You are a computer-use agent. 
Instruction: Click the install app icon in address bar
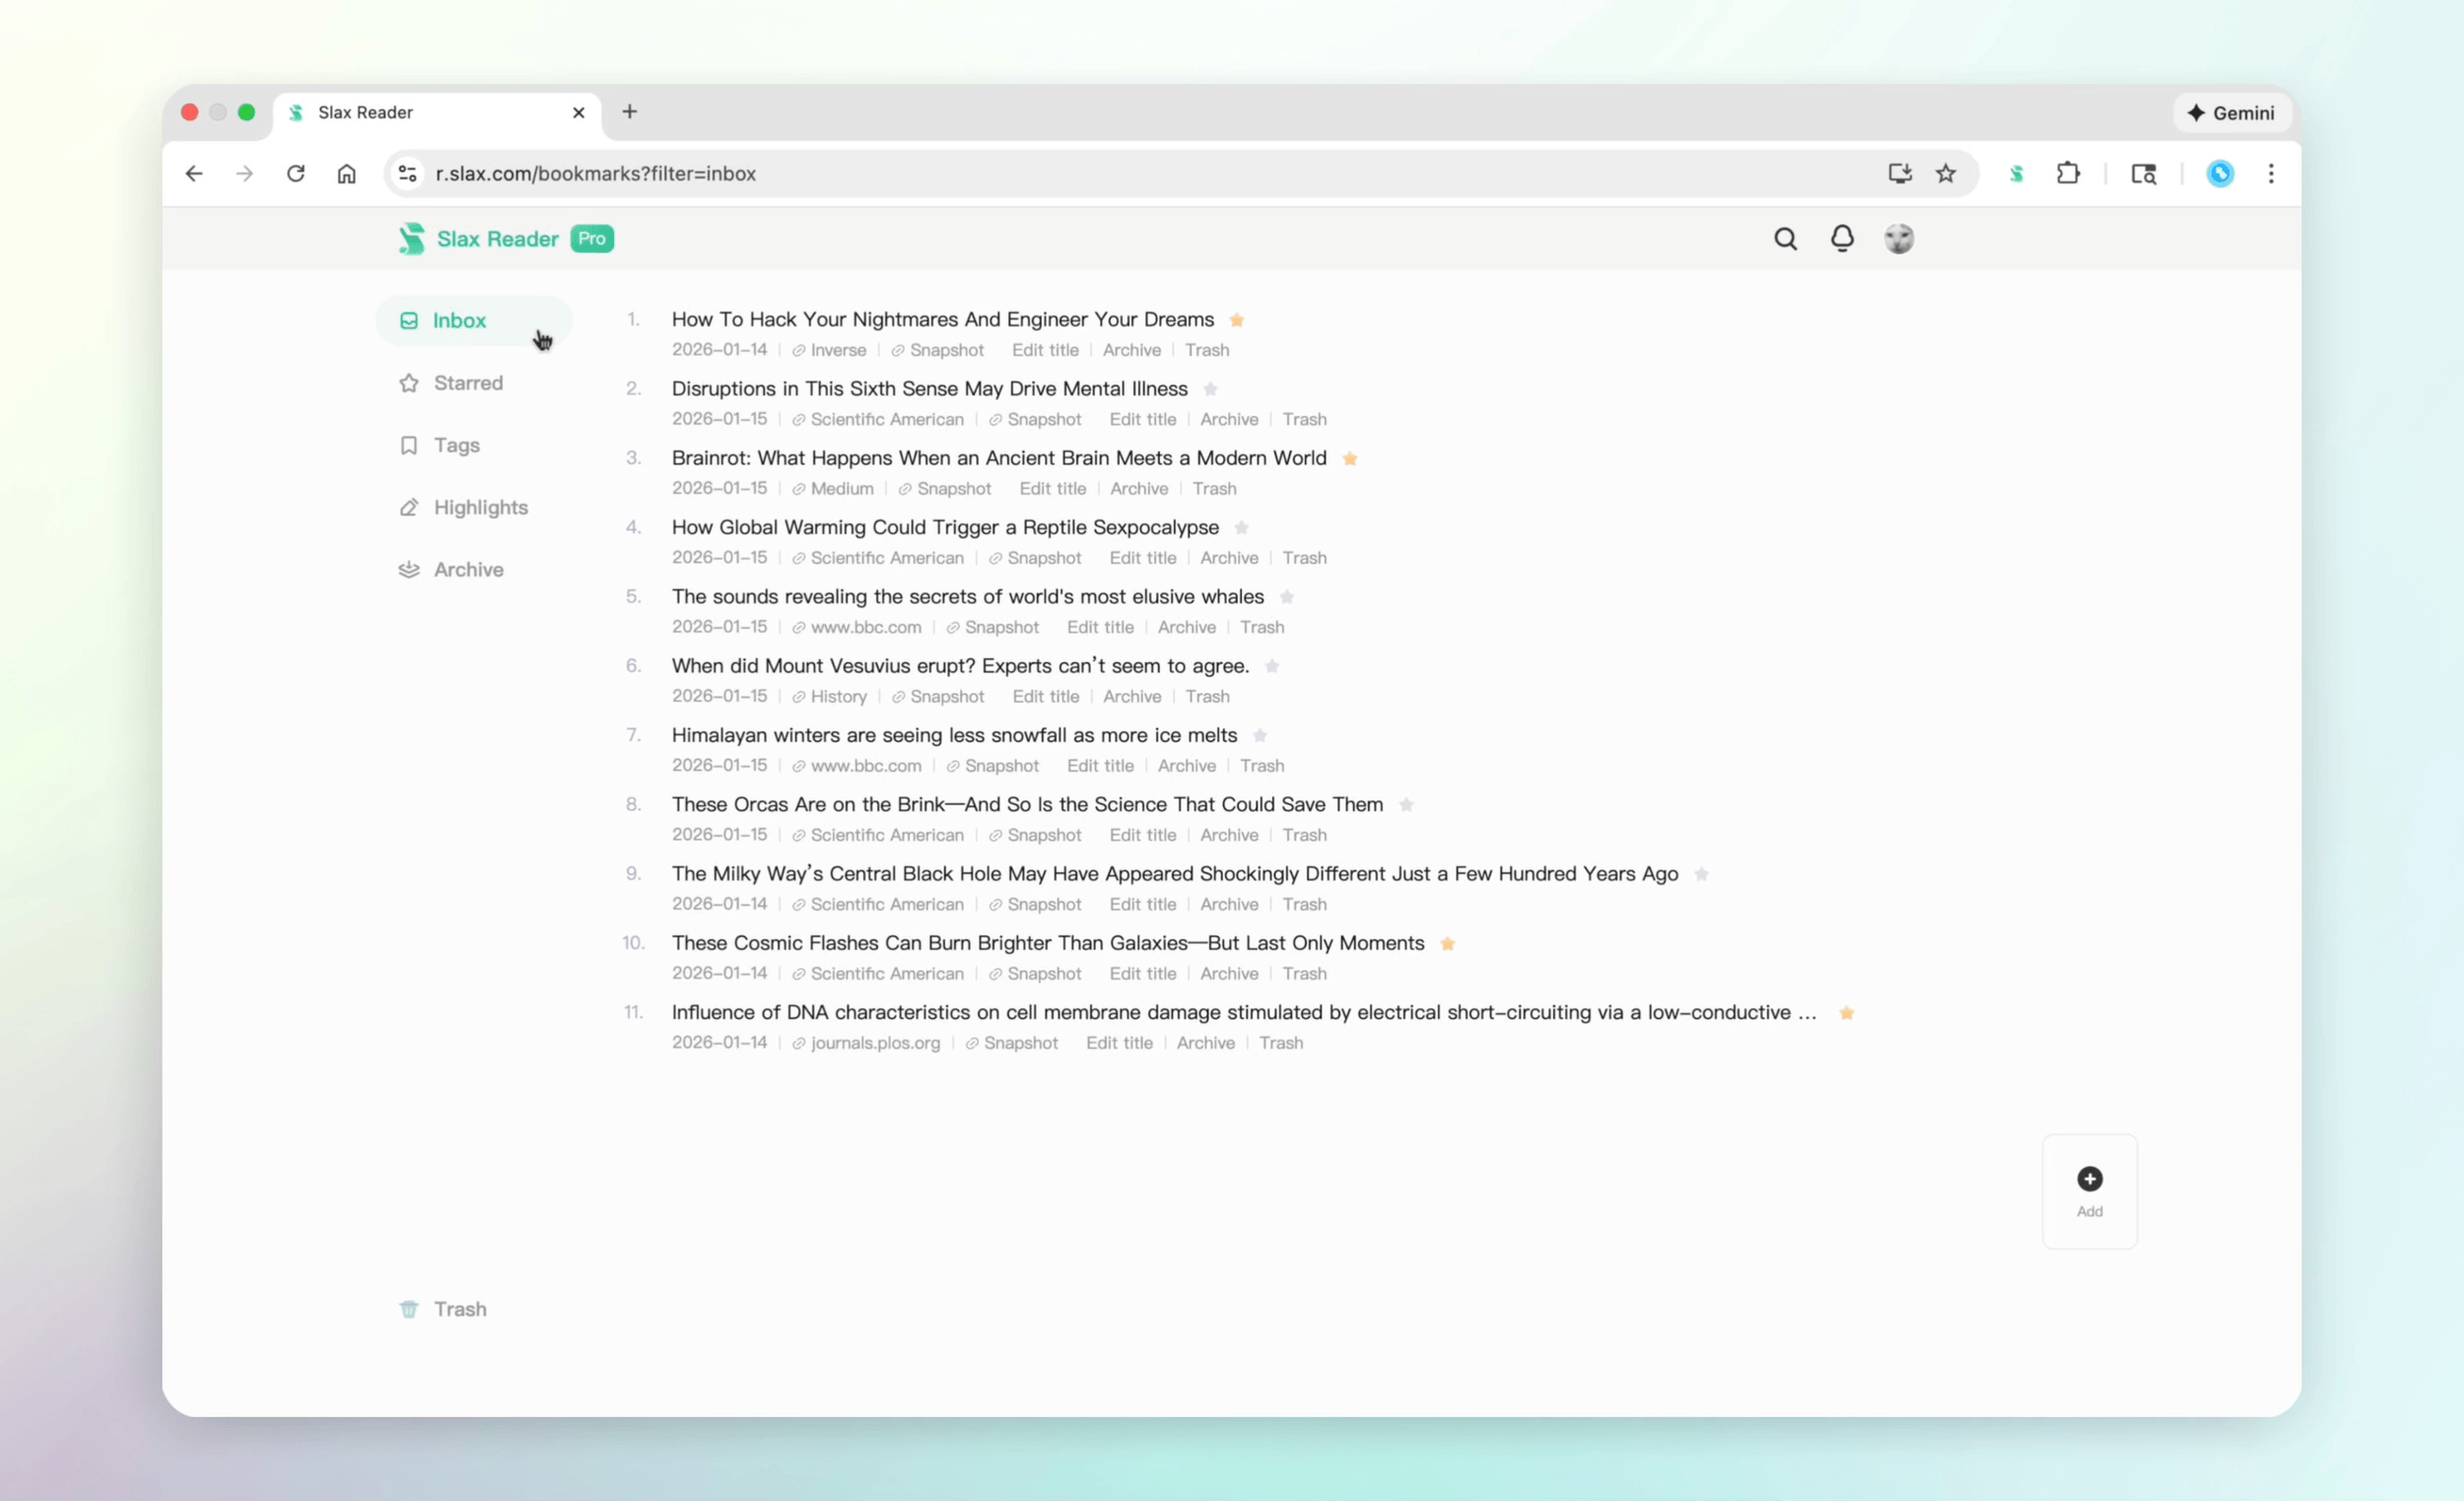pyautogui.click(x=1899, y=173)
